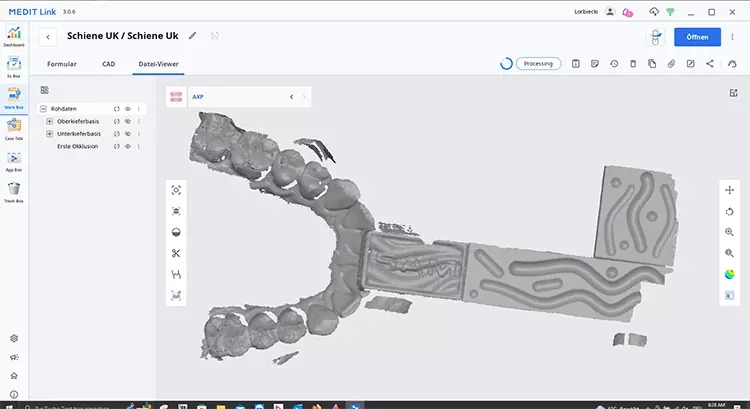The height and width of the screenshot is (409, 750).
Task: Open the Trash Box
Action: pos(14,192)
